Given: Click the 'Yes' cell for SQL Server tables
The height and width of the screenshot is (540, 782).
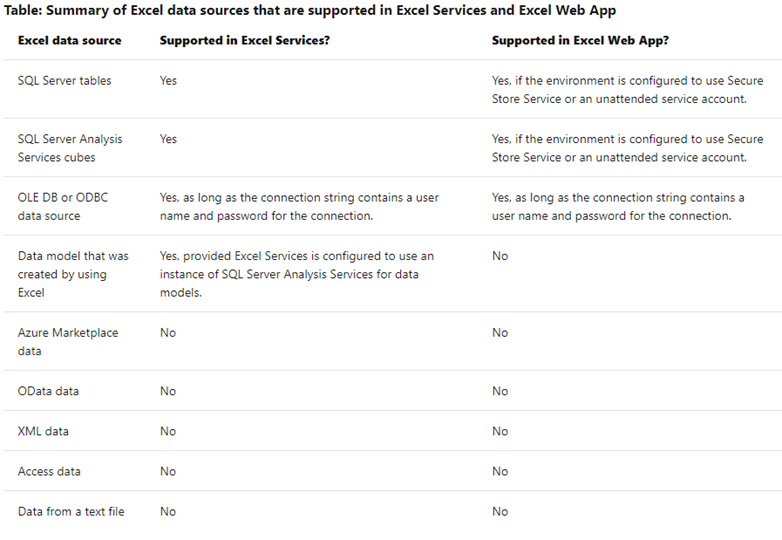Looking at the screenshot, I should (x=168, y=80).
